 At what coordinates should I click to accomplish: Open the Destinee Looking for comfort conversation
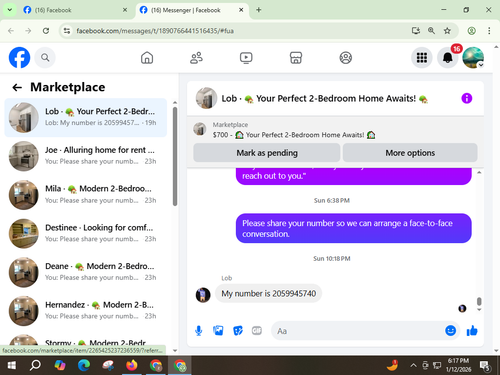point(86,233)
